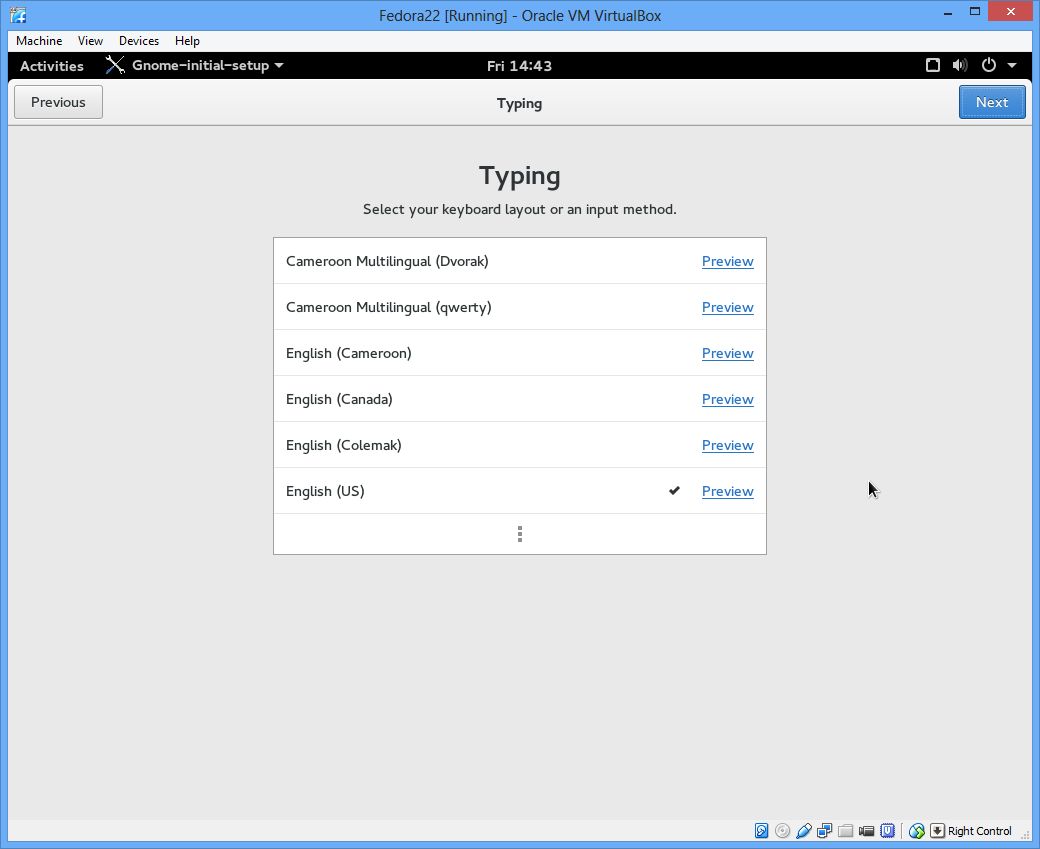Choose English (Canada) keyboard layout
This screenshot has height=849, width=1040.
pyautogui.click(x=520, y=399)
